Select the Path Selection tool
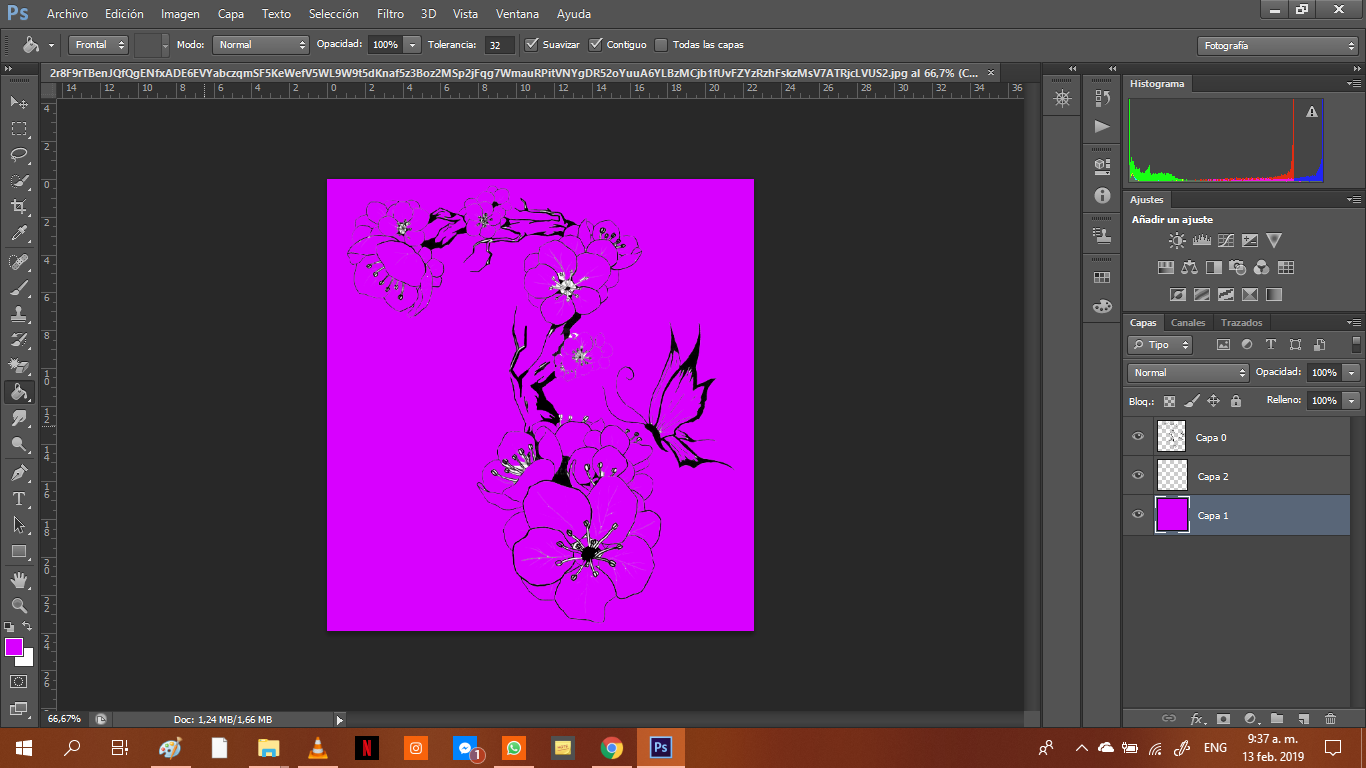 tap(19, 525)
